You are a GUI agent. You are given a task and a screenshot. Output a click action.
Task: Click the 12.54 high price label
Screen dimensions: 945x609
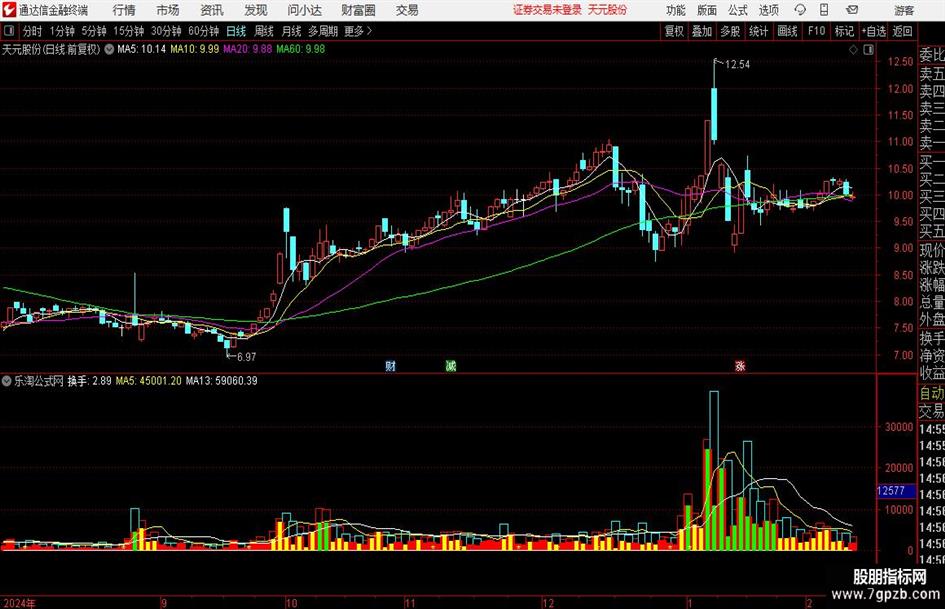pos(737,65)
